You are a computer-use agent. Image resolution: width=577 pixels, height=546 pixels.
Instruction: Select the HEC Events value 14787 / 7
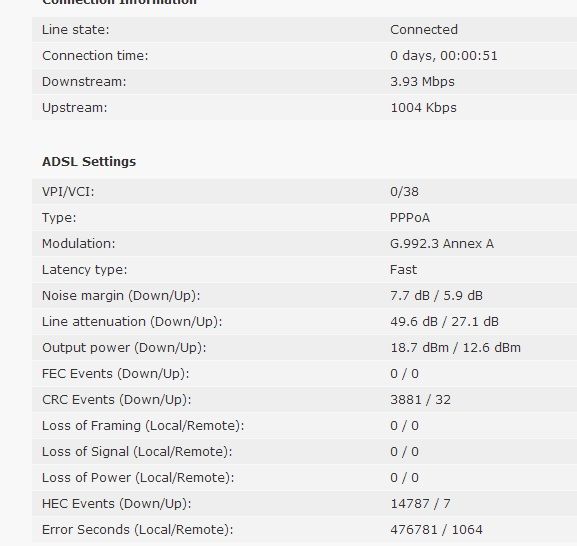pyautogui.click(x=420, y=504)
